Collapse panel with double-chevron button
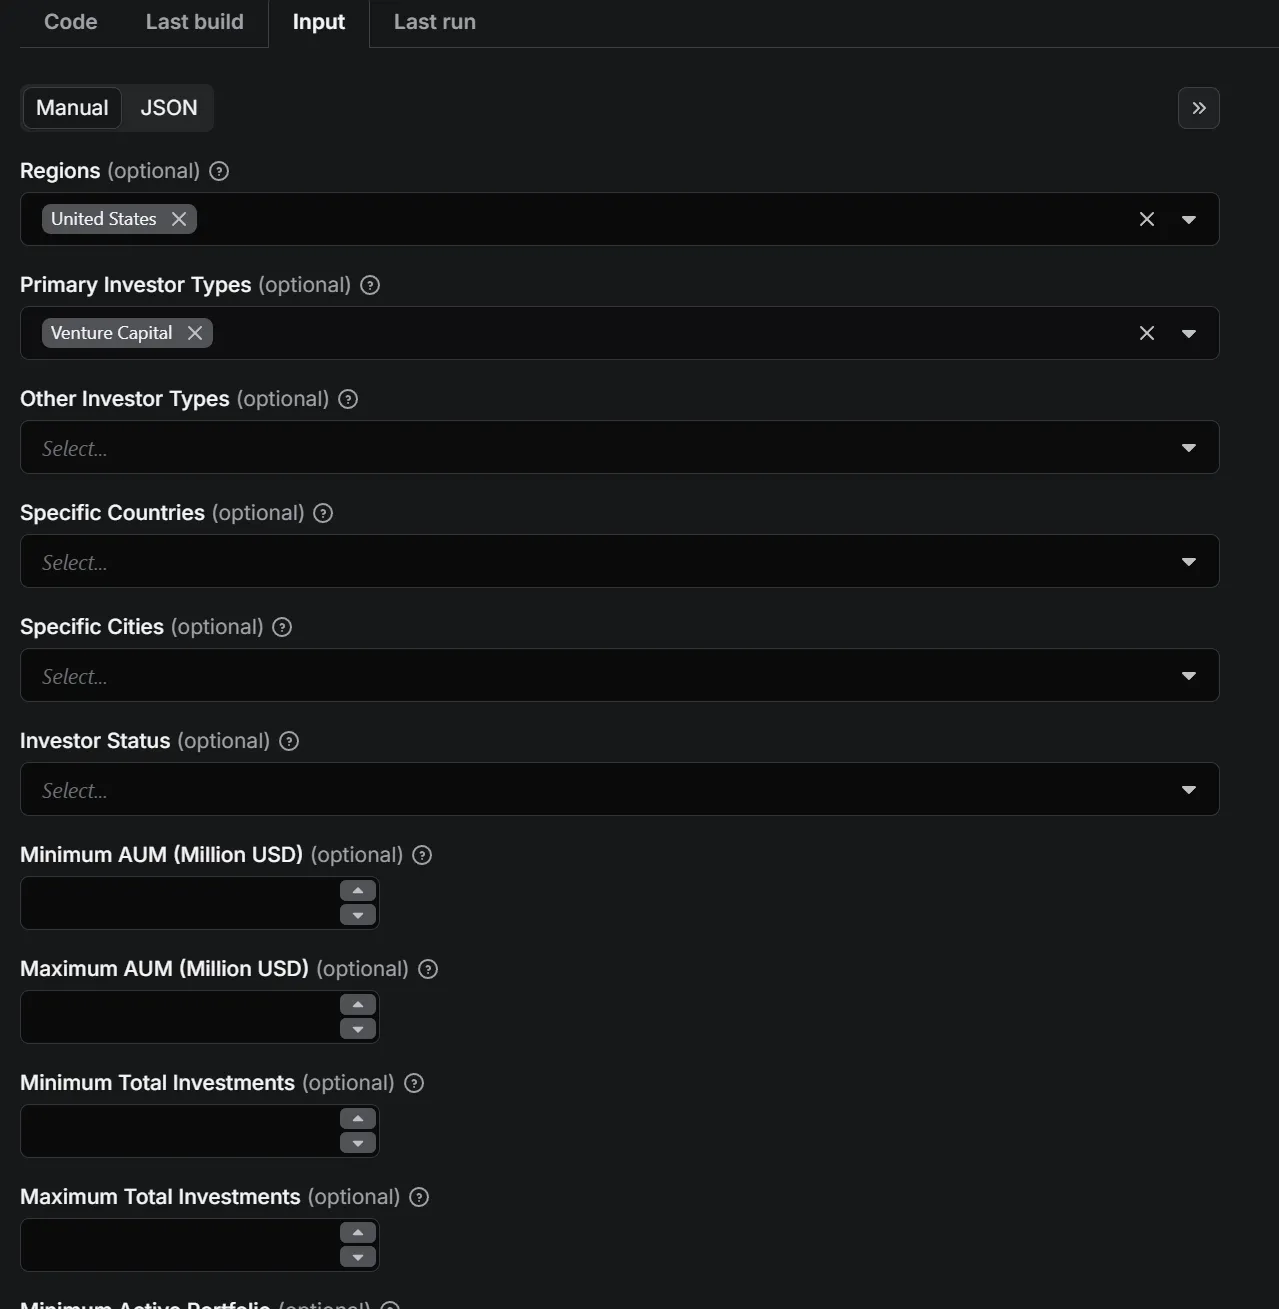 [1198, 108]
